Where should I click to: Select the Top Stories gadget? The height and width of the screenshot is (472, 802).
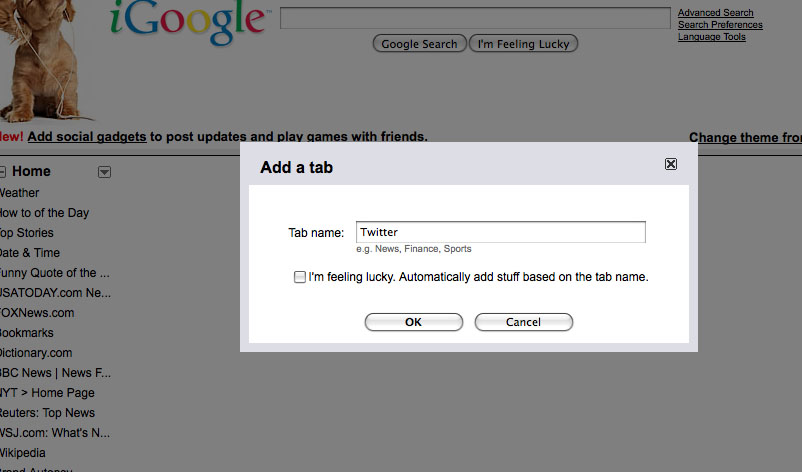click(27, 233)
